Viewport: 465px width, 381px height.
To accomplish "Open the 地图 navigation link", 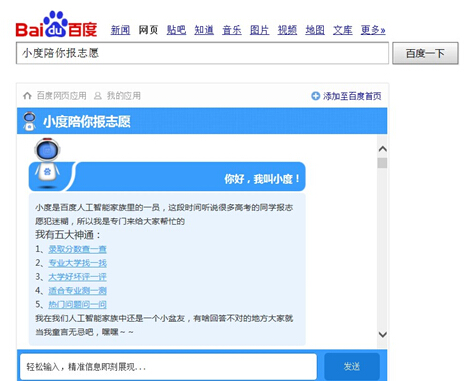I will [315, 30].
